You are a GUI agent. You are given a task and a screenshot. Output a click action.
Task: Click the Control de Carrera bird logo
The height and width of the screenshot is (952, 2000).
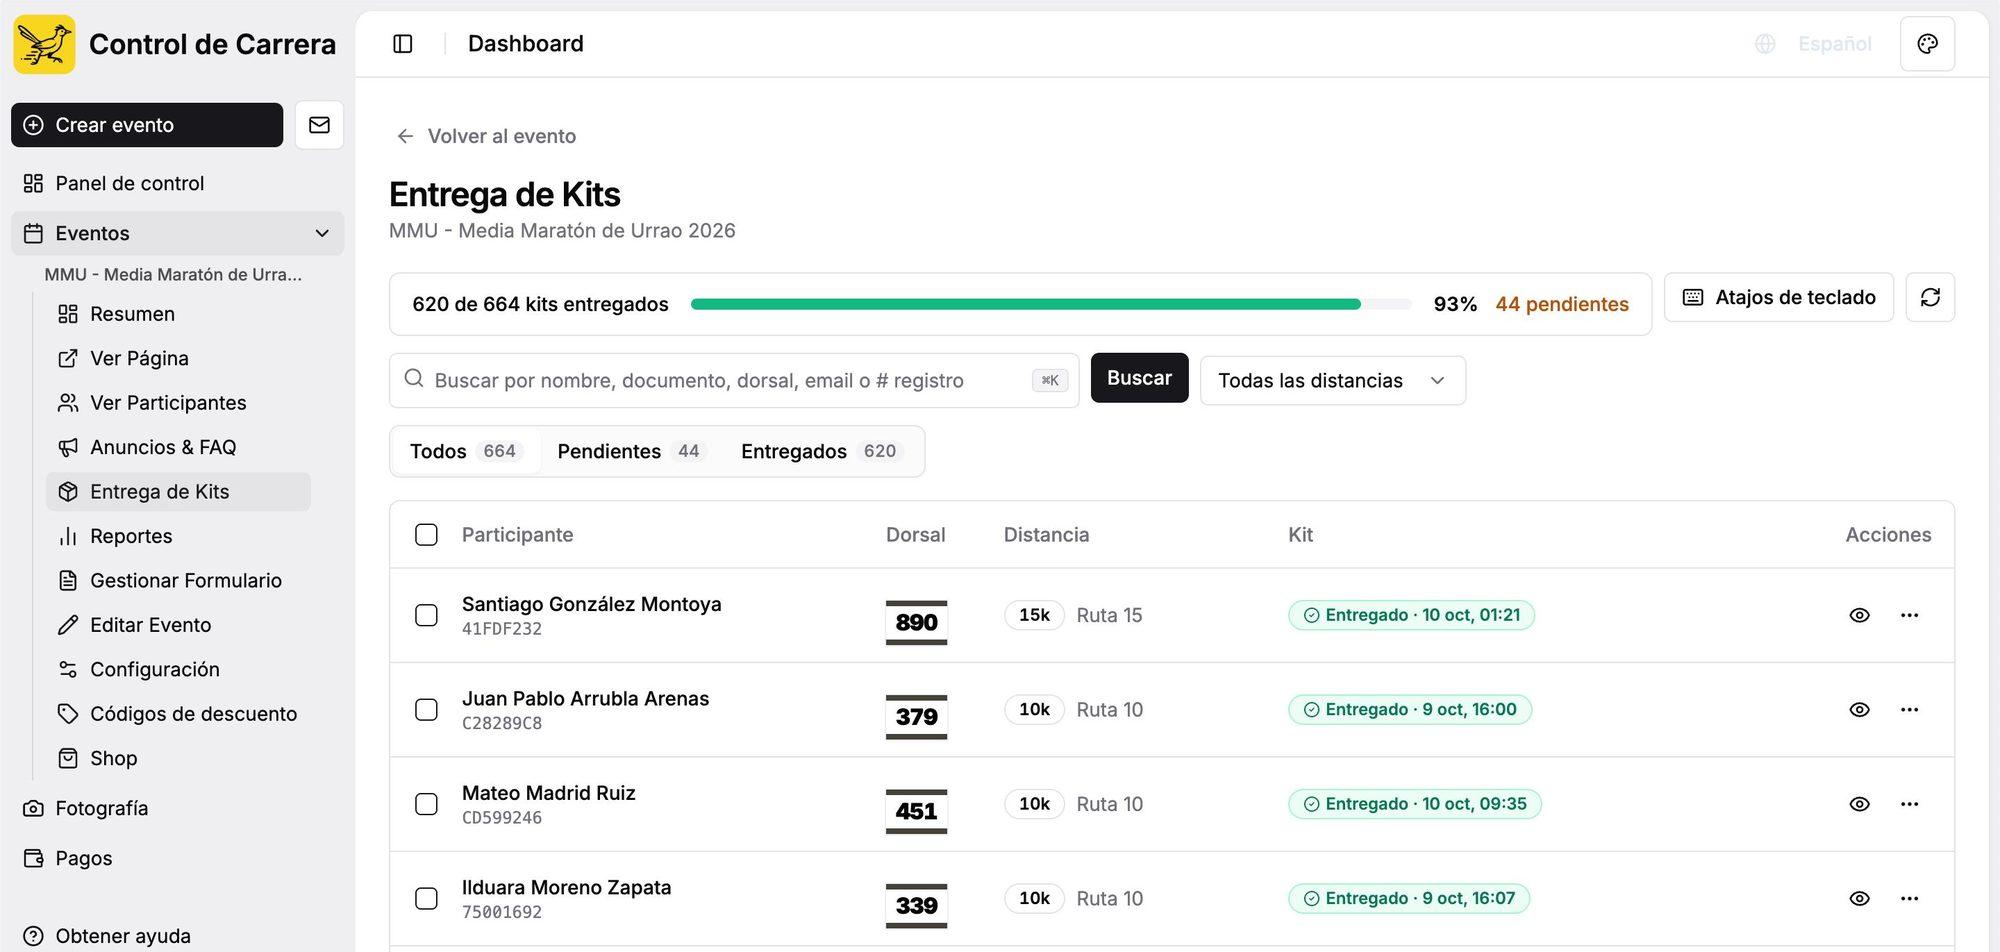pyautogui.click(x=44, y=44)
